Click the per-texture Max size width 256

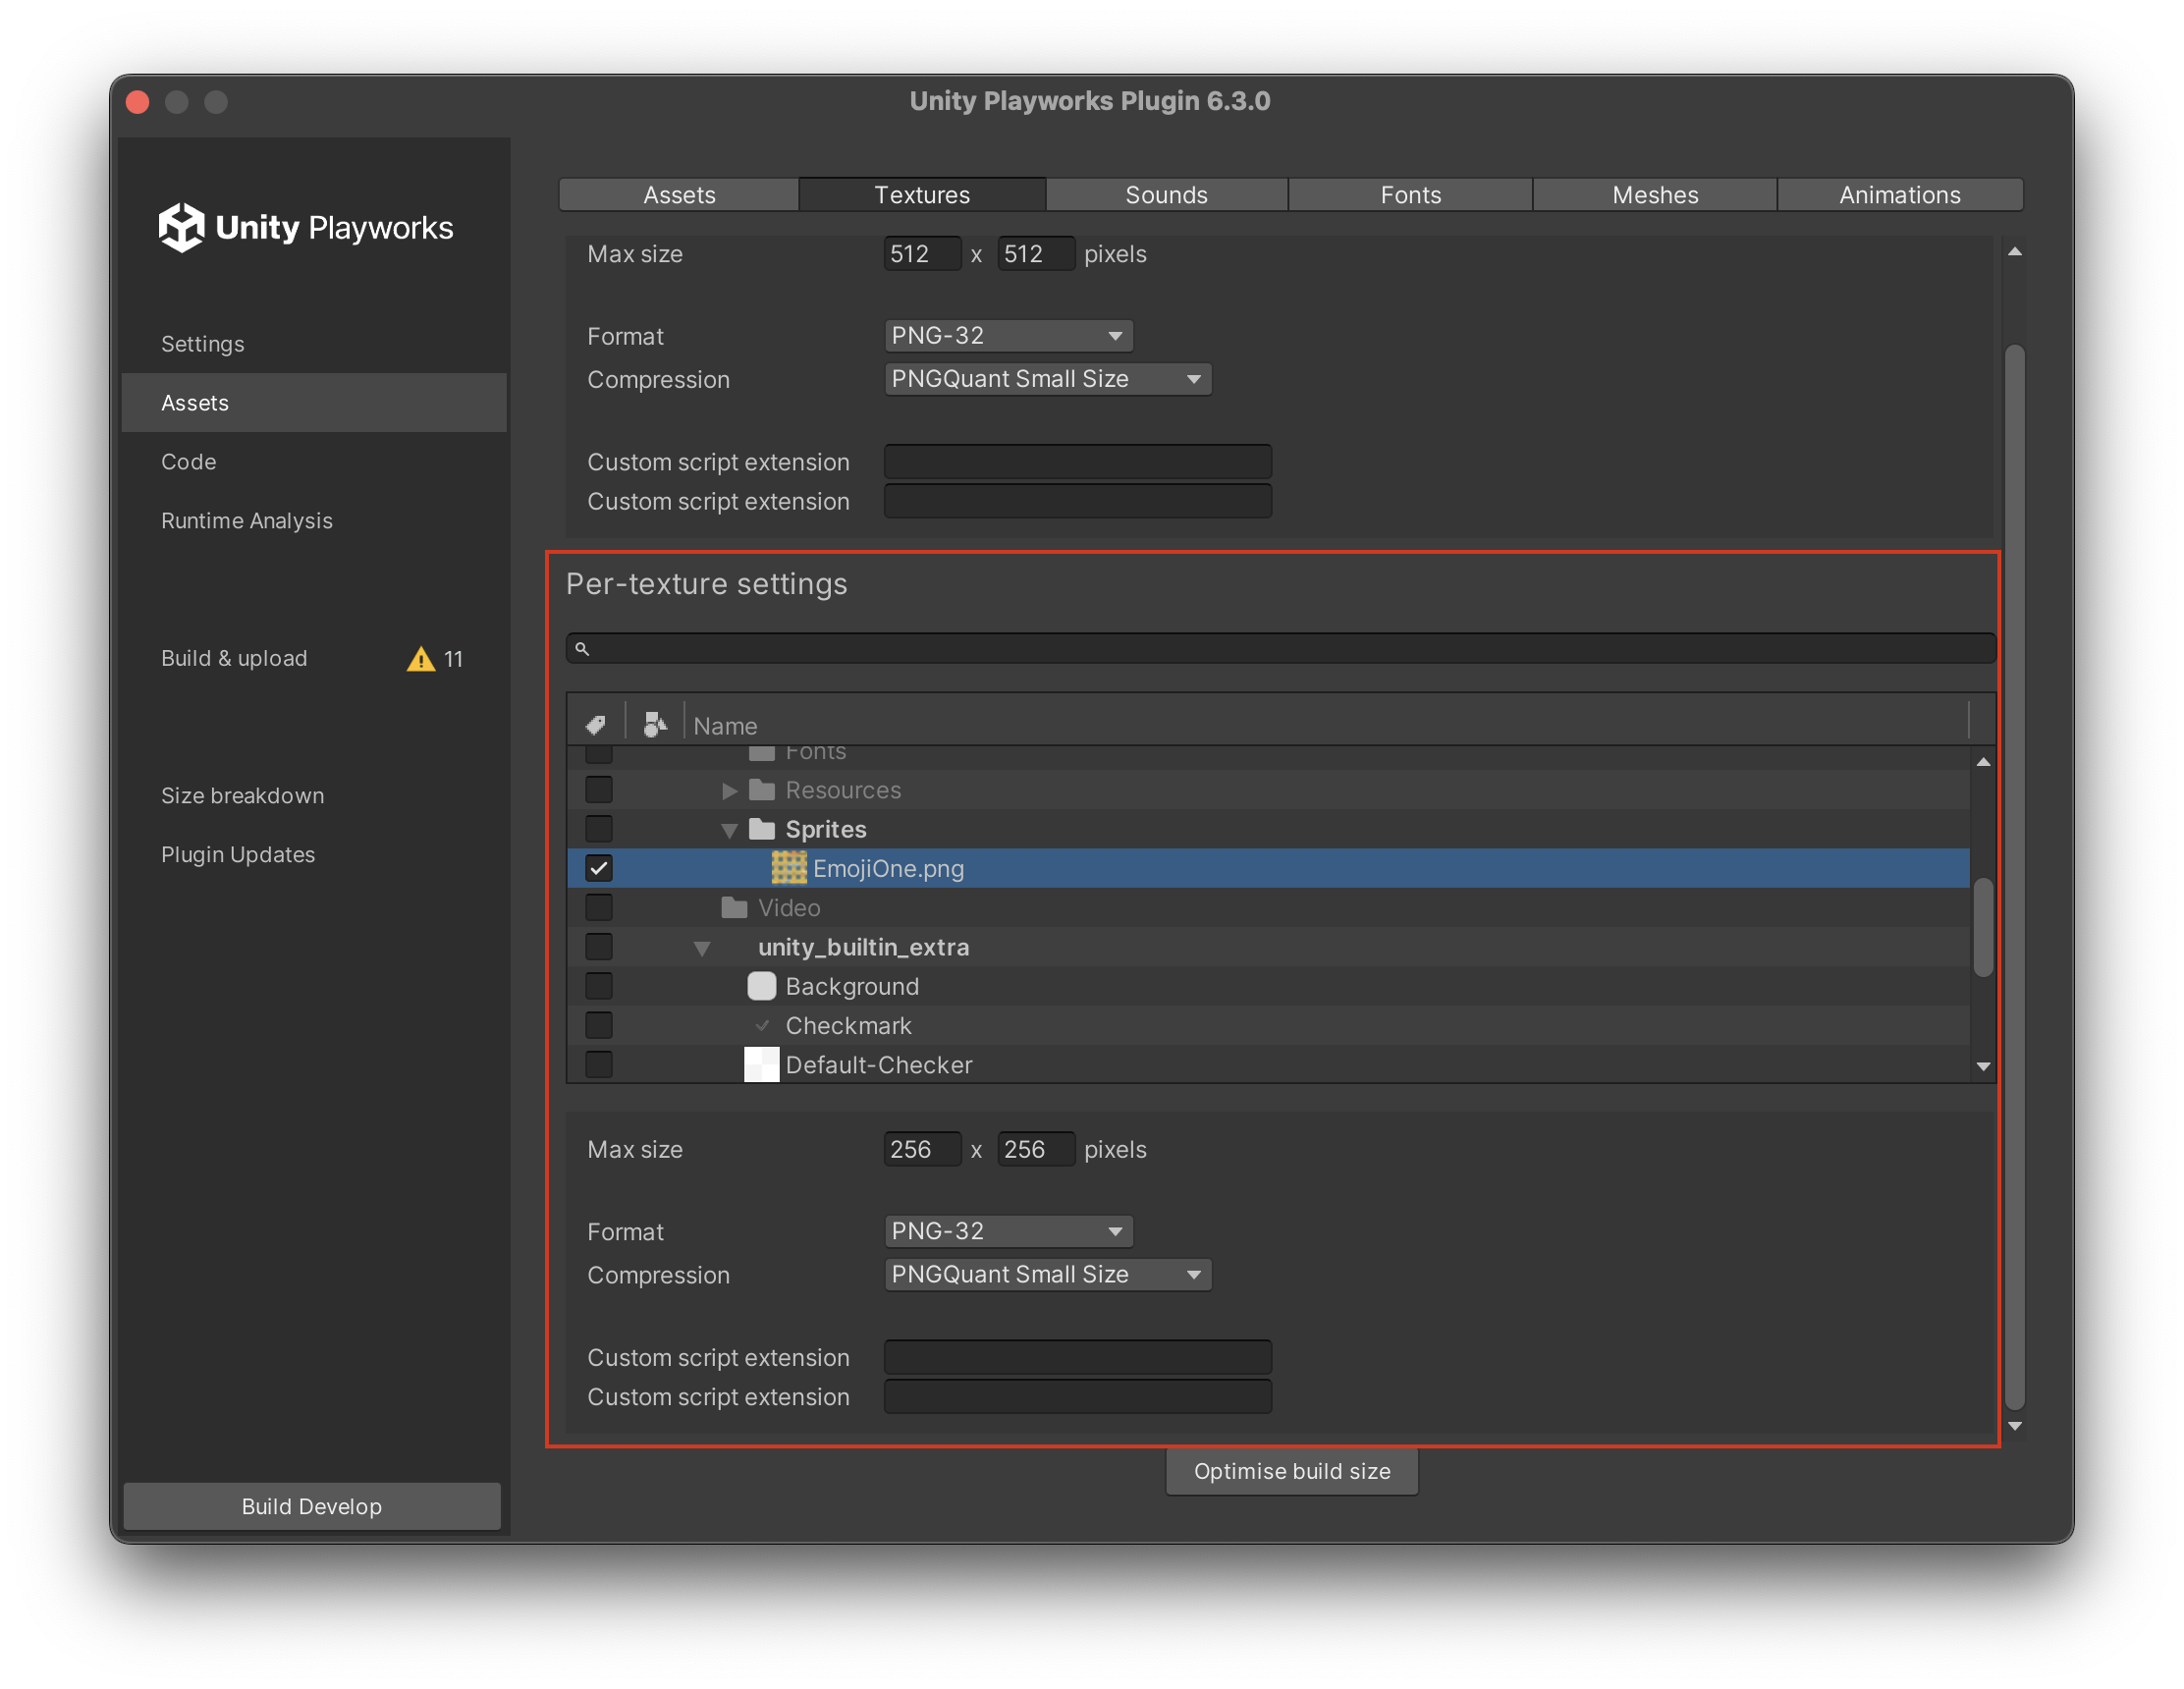click(x=922, y=1150)
